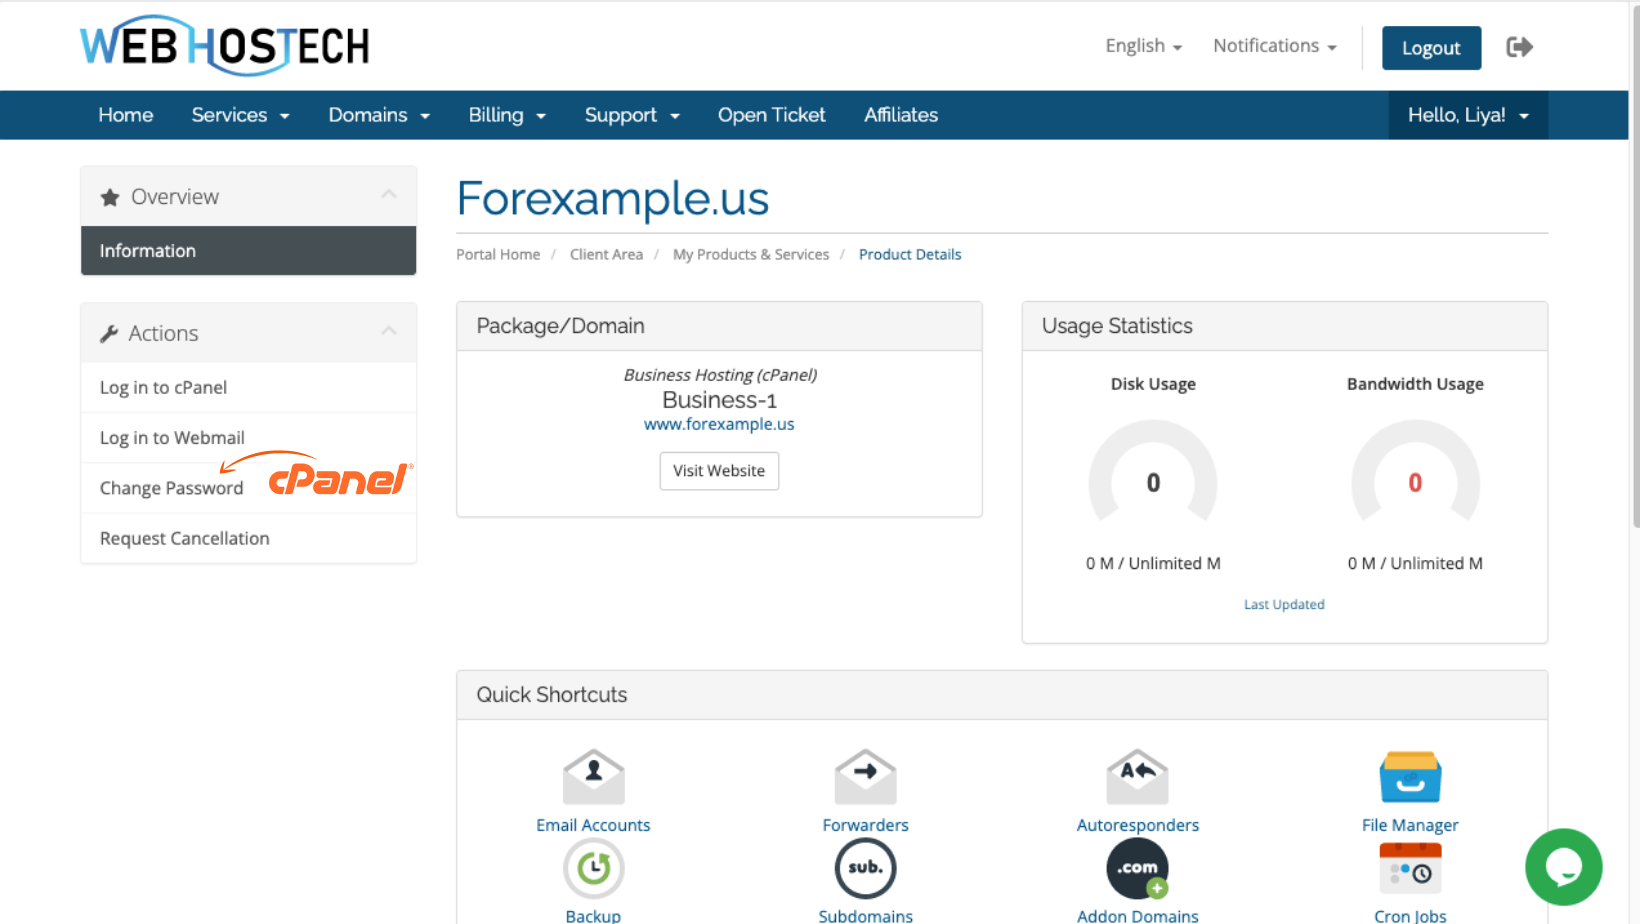
Task: Open the Cron Jobs calendar icon
Action: tap(1410, 868)
